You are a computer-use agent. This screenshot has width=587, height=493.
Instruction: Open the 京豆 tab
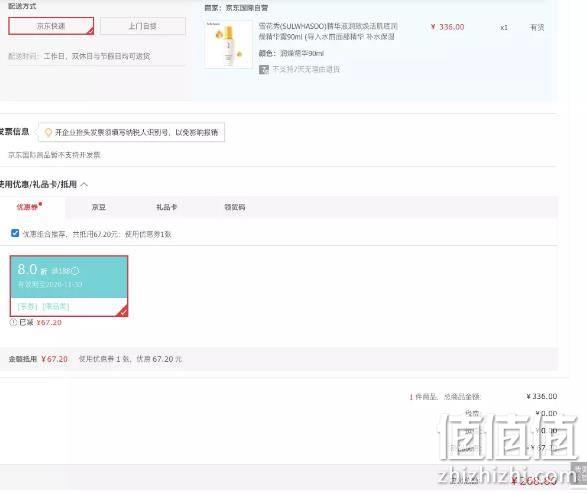pyautogui.click(x=99, y=207)
